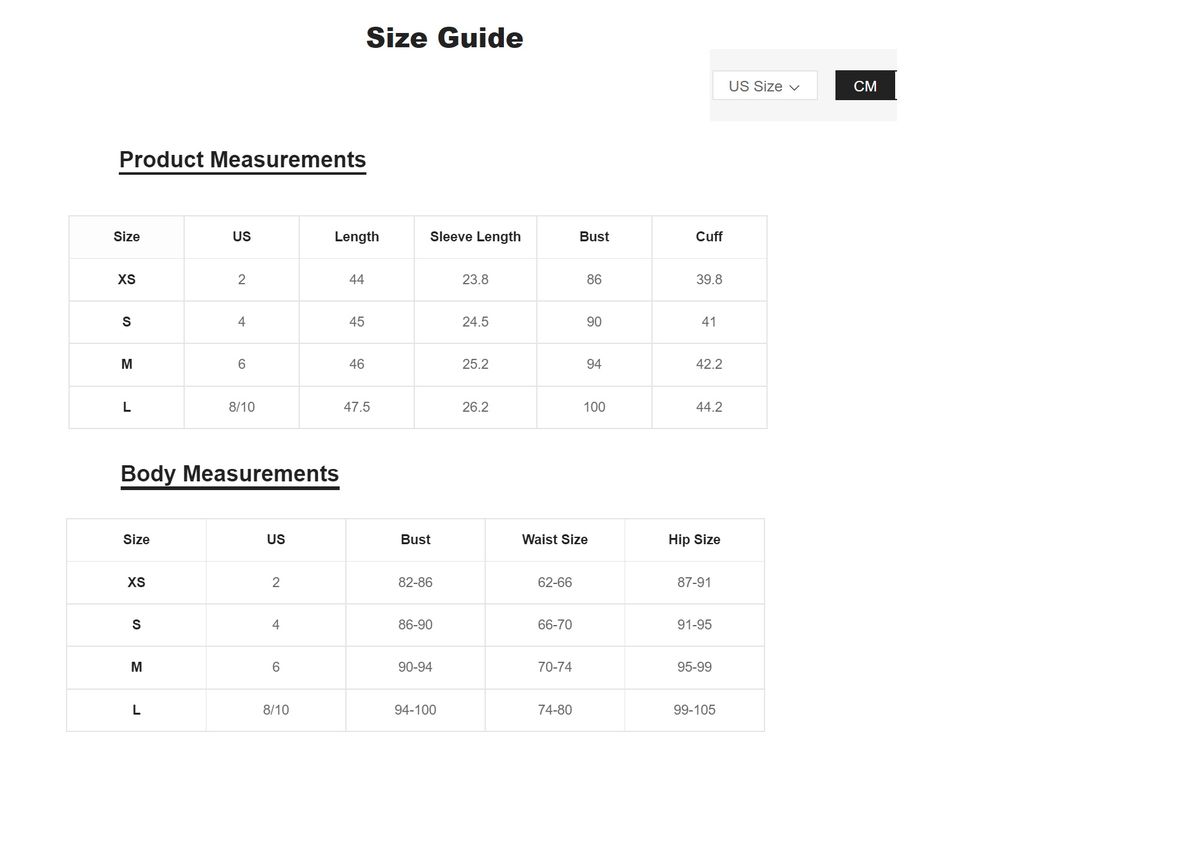Select the XS row label in Product Measurements
The width and height of the screenshot is (1200, 867).
point(126,280)
